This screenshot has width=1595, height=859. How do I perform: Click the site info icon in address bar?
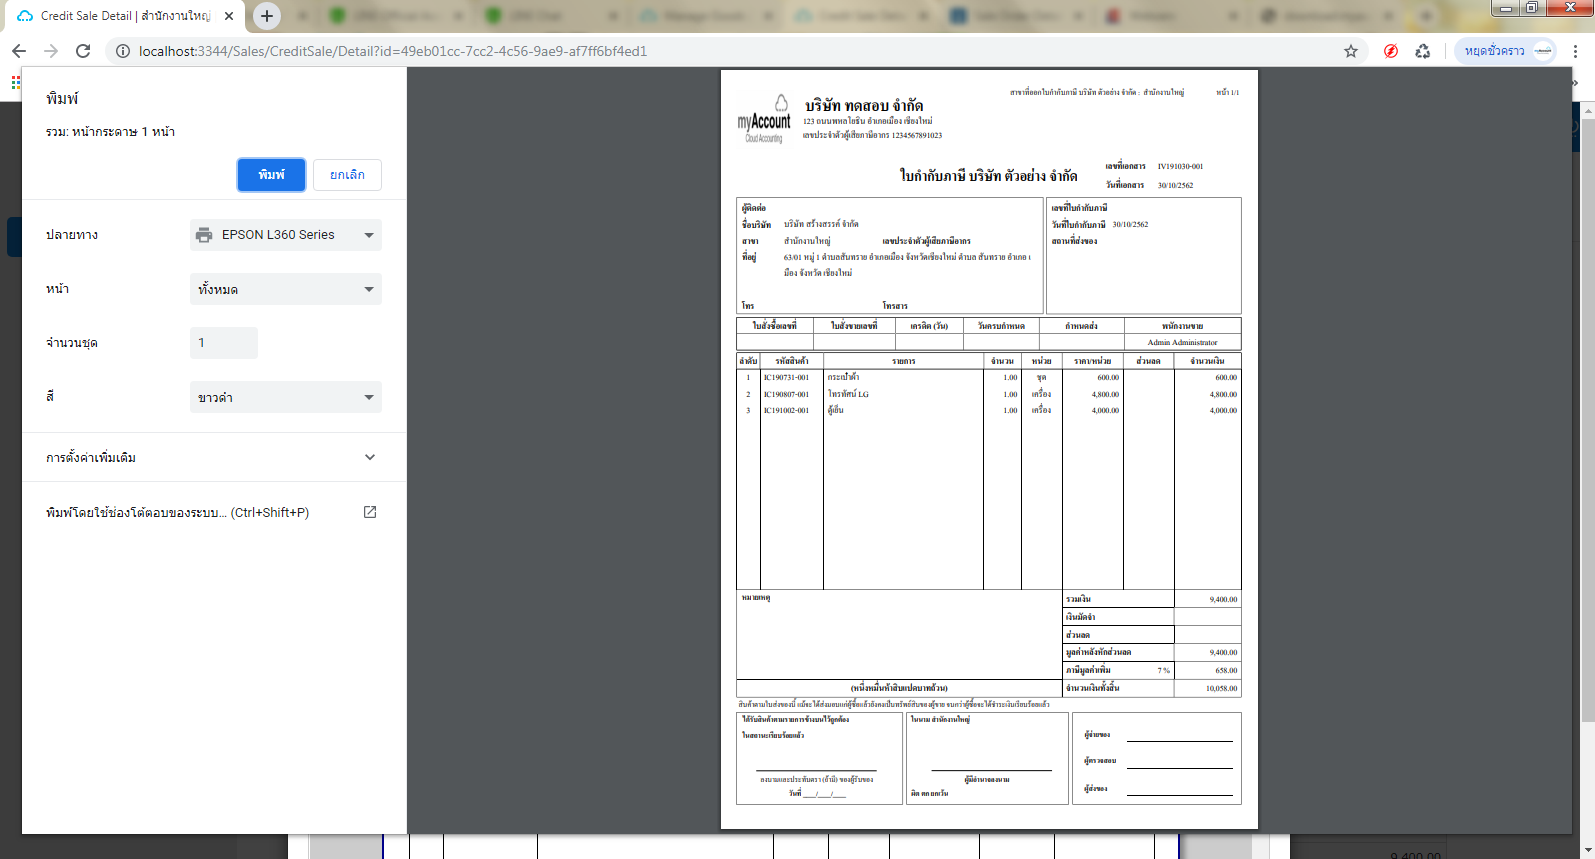(122, 51)
